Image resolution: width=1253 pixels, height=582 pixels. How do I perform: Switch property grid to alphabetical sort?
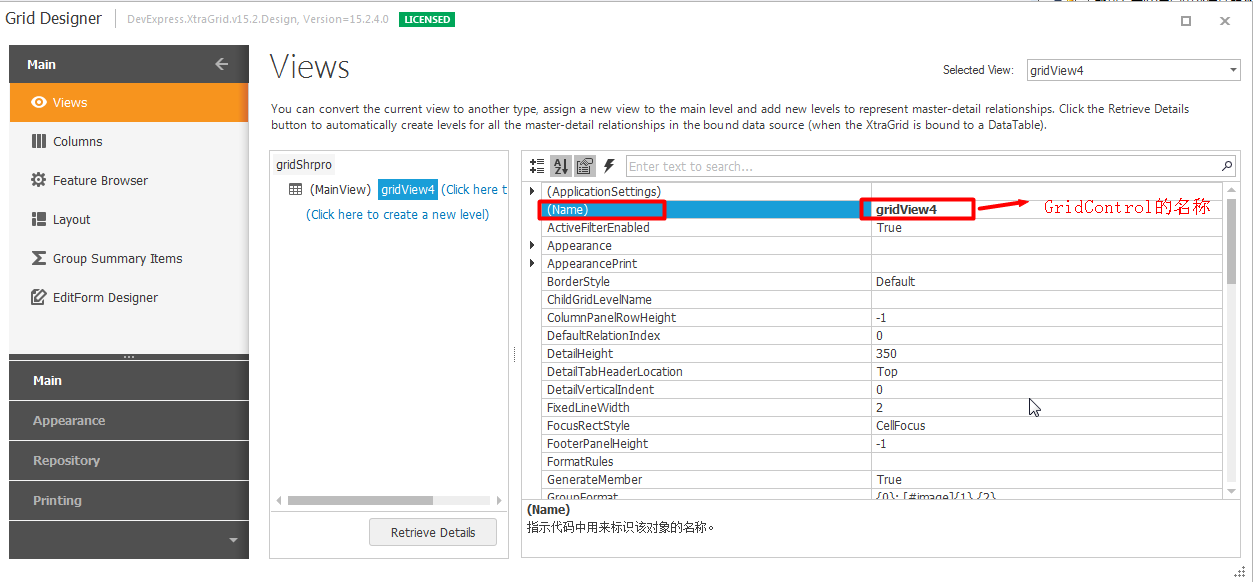tap(561, 166)
